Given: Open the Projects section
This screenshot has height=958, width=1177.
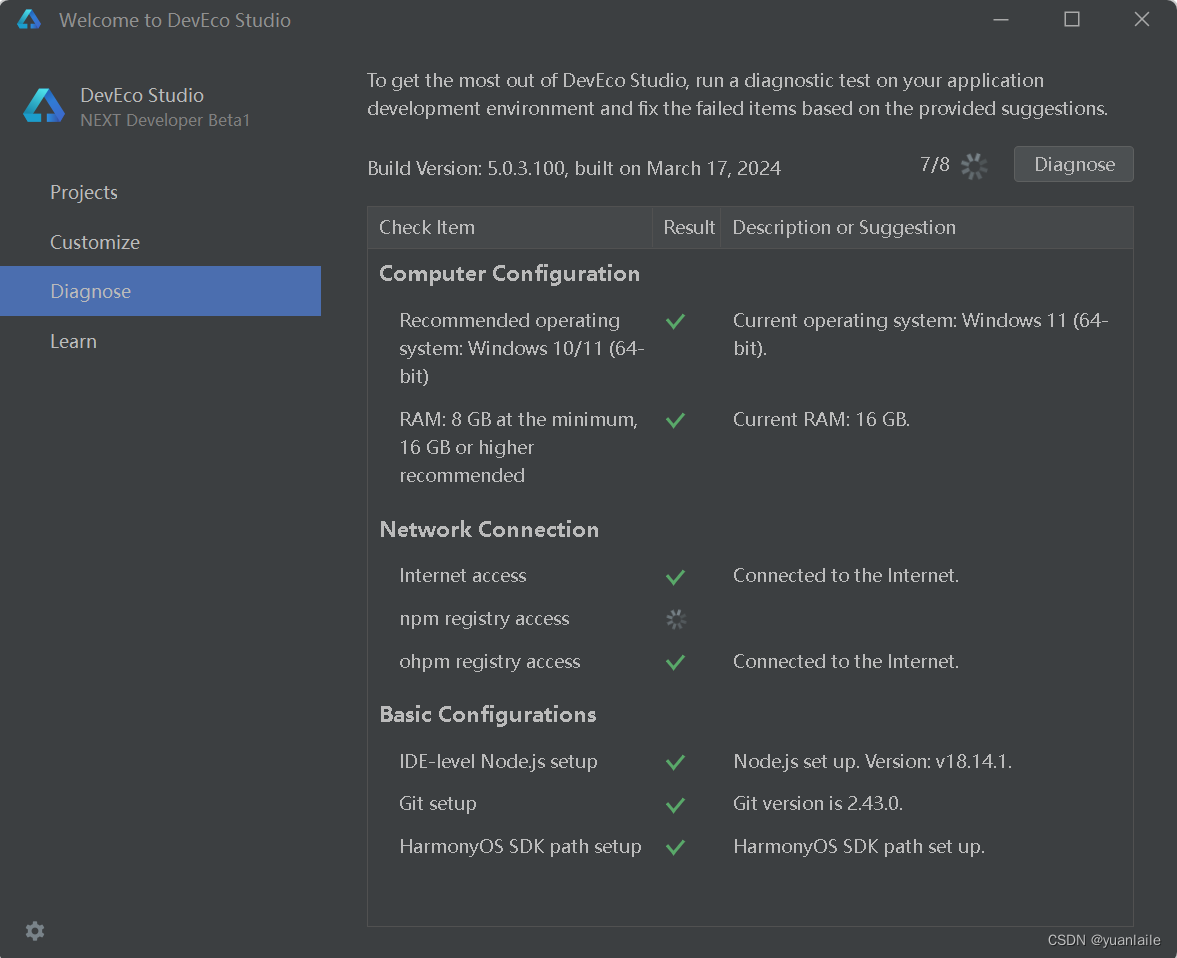Looking at the screenshot, I should (84, 192).
